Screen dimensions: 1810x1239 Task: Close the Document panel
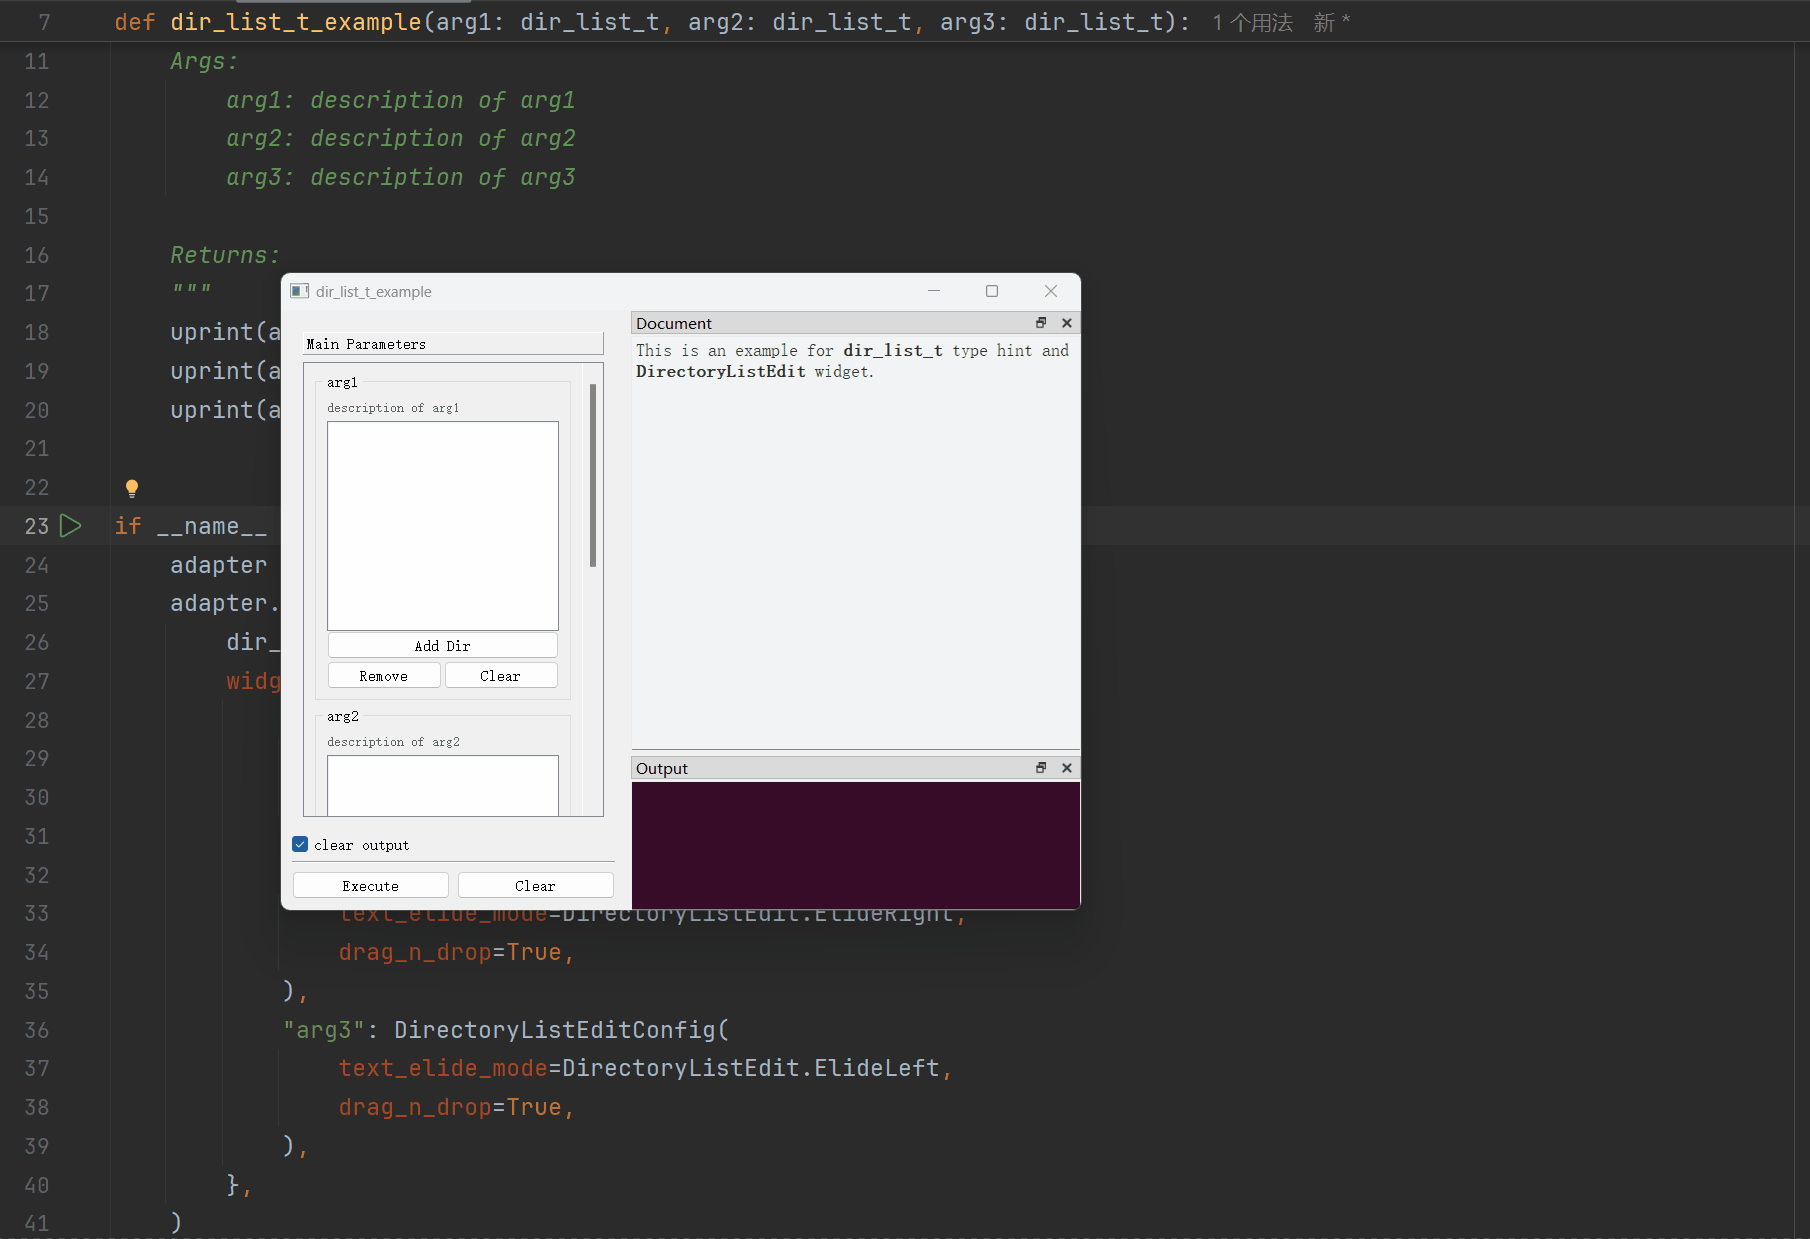coord(1066,323)
